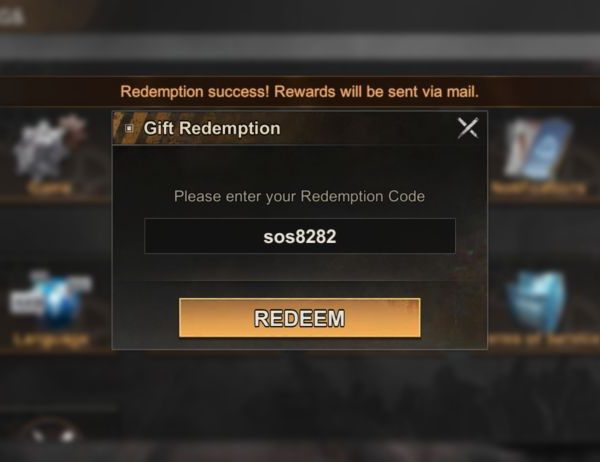
Task: Click the 'Please enter your Redemption Code' prompt
Action: pos(299,196)
